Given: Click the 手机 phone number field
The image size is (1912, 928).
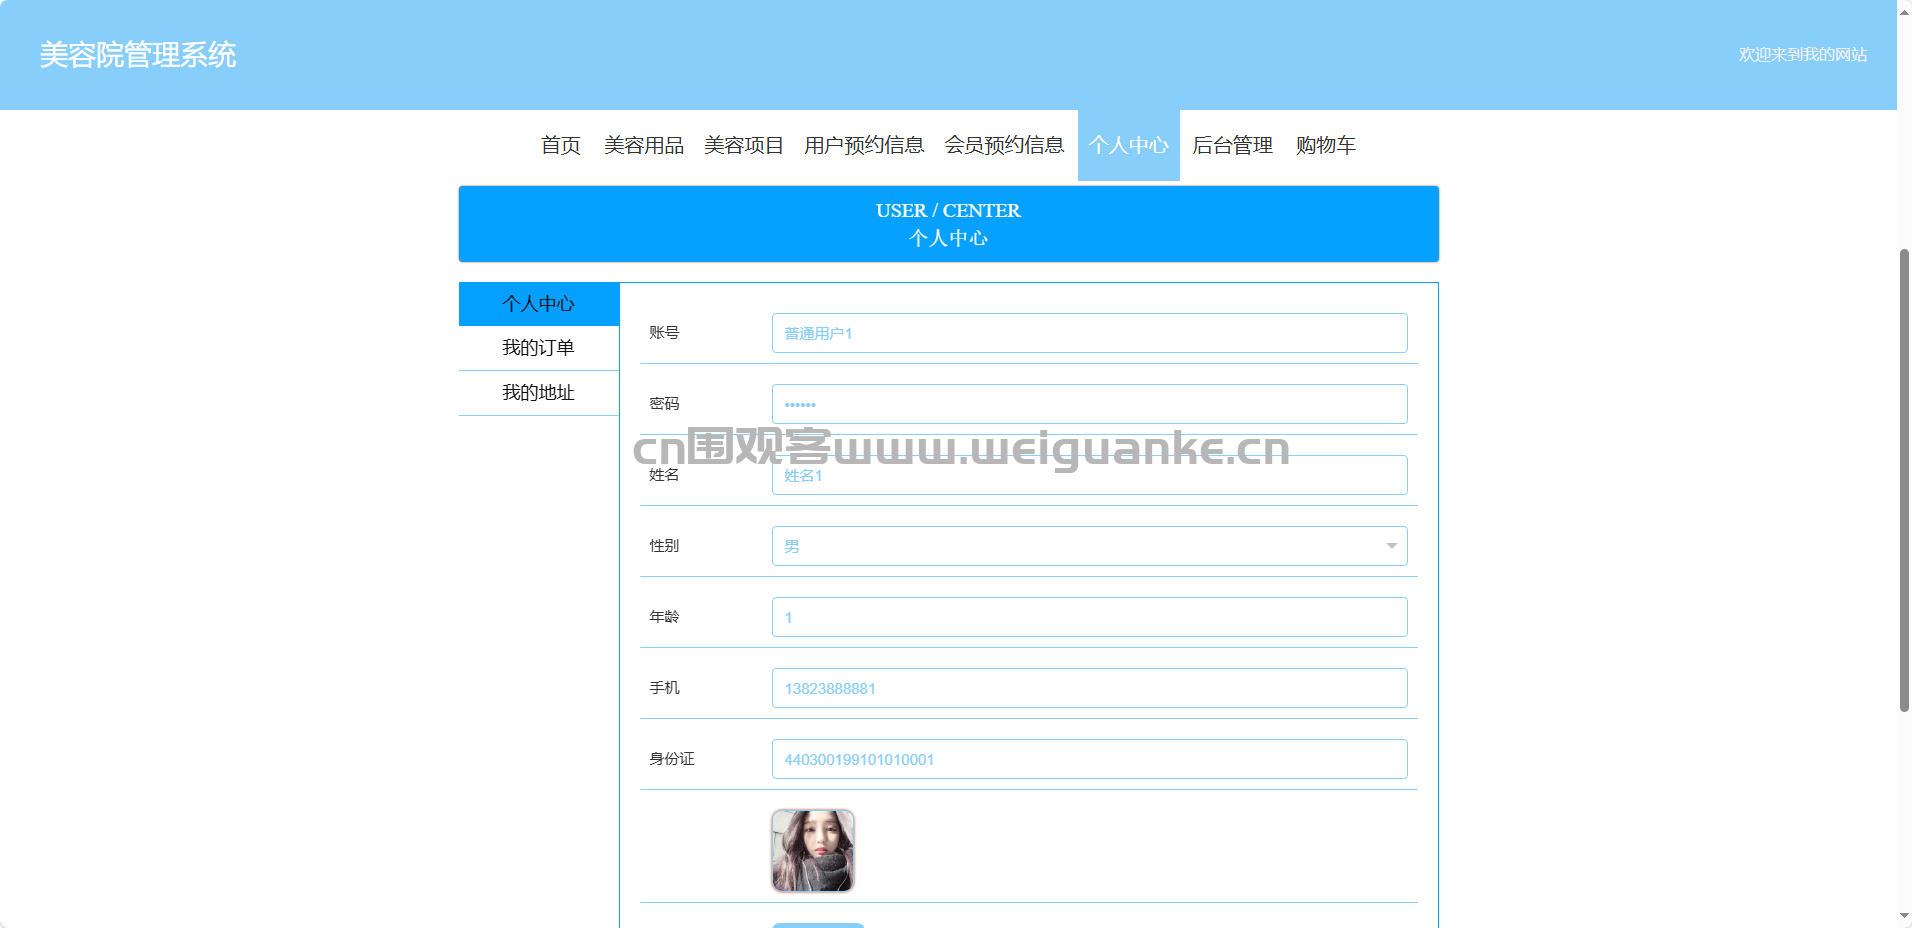Looking at the screenshot, I should pyautogui.click(x=1089, y=688).
